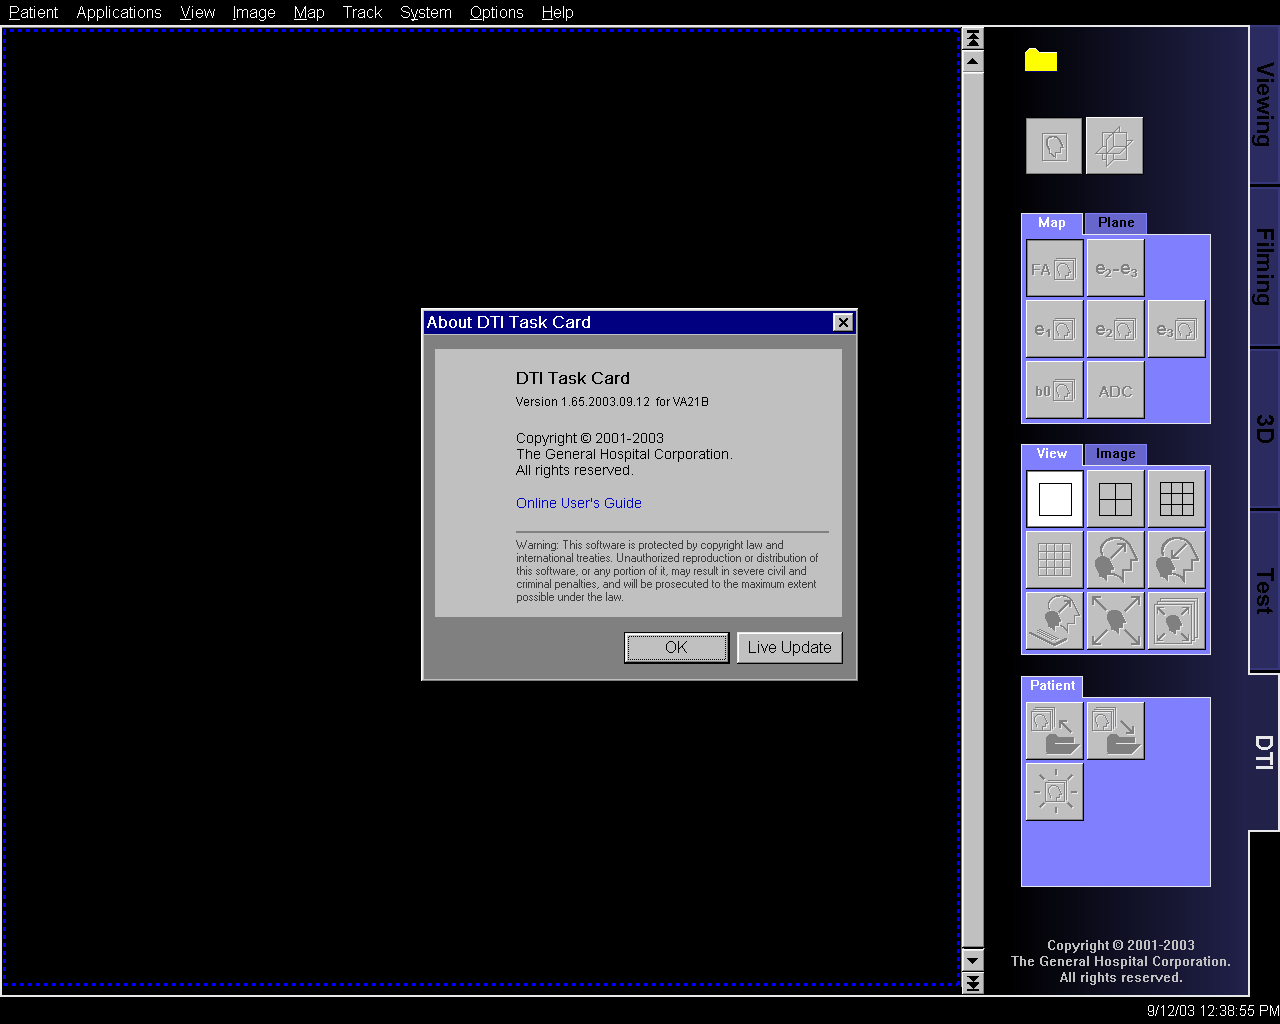Click the Version 1.65.2003.09.12 text
Viewport: 1280px width, 1024px height.
coord(612,402)
